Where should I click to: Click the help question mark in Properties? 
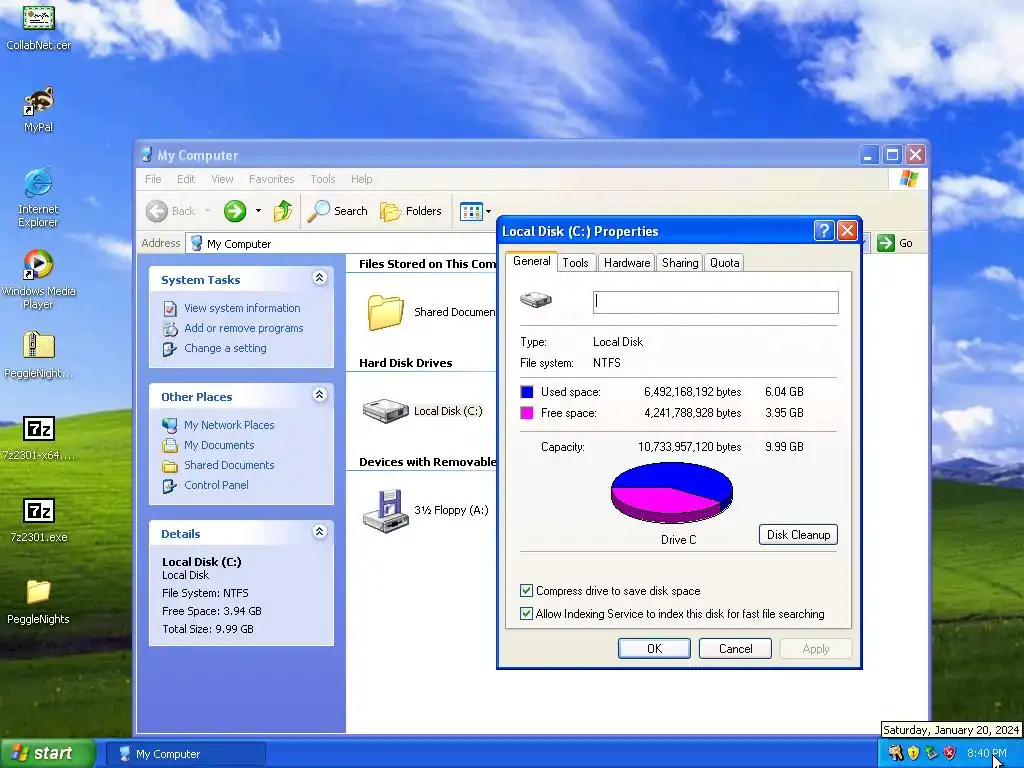point(824,231)
